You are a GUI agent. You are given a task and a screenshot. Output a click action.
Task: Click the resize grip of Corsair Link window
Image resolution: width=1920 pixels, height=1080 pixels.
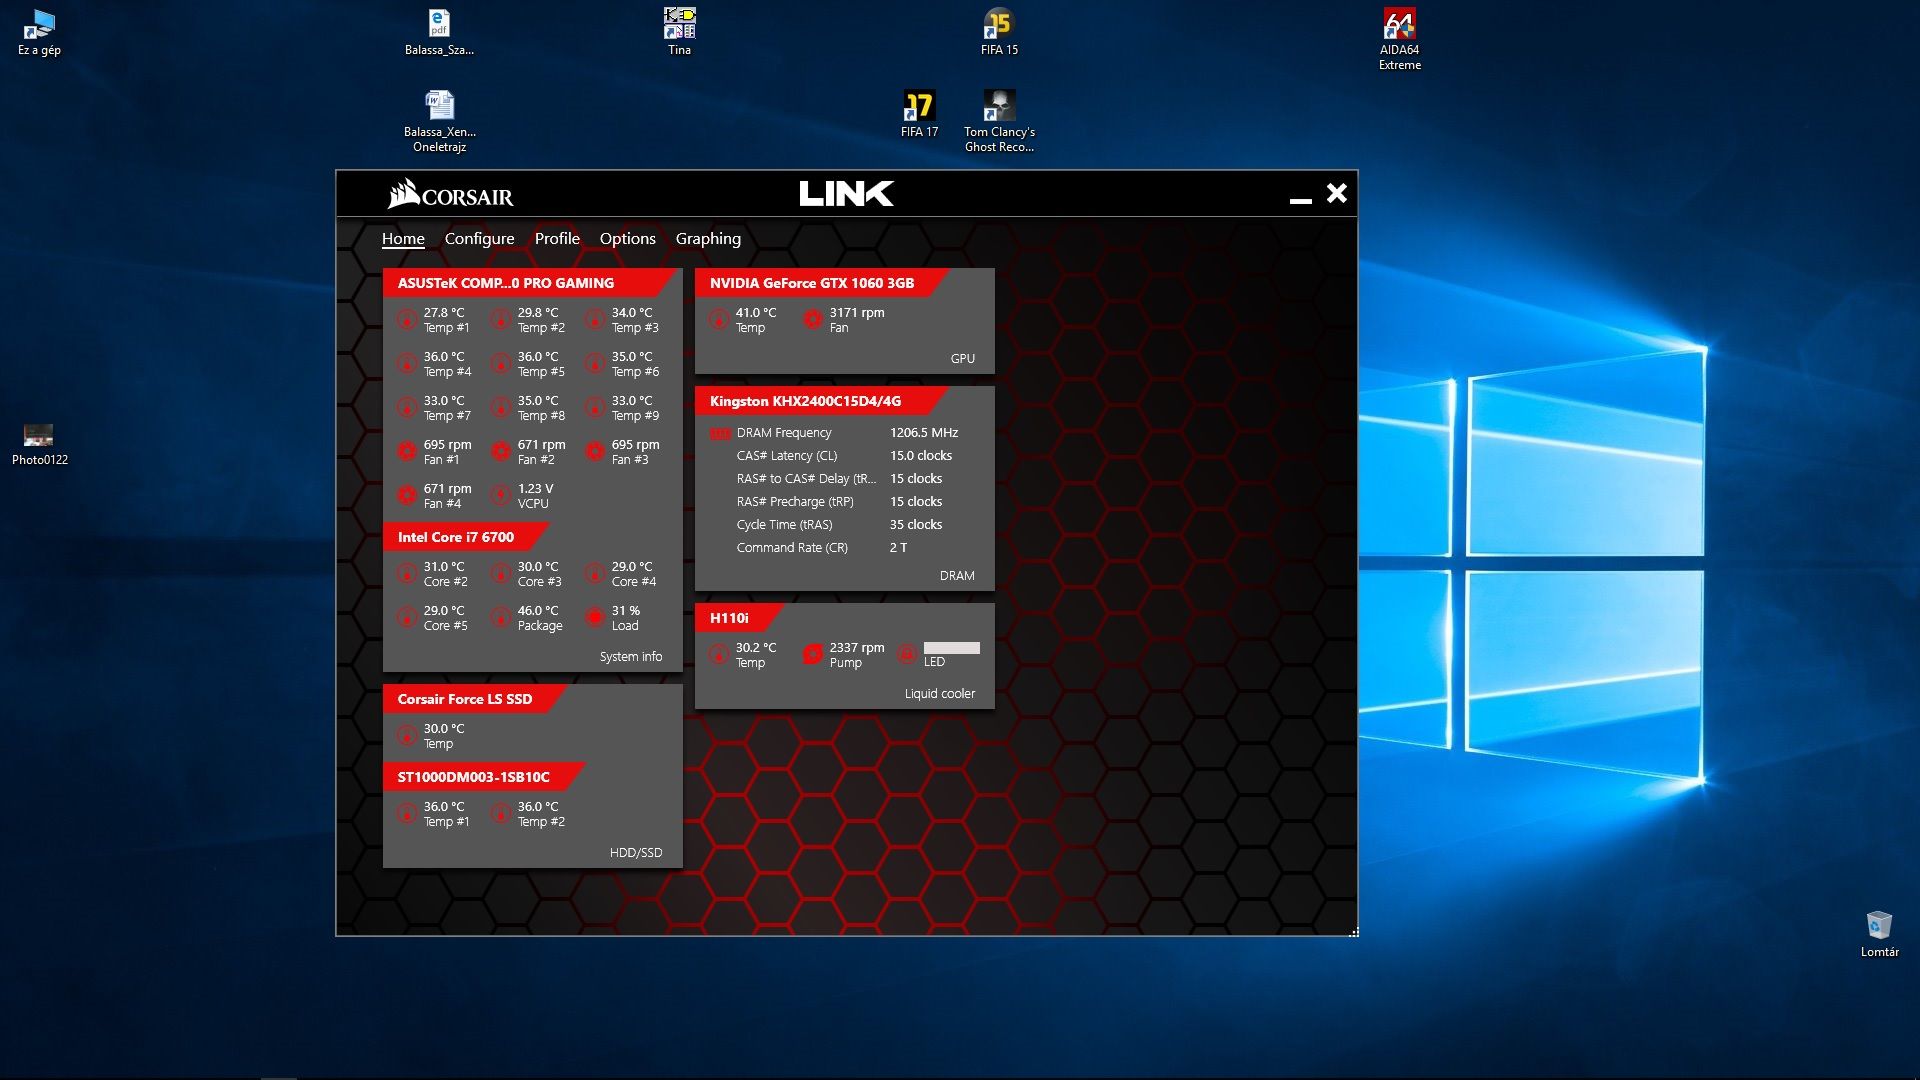tap(1353, 932)
